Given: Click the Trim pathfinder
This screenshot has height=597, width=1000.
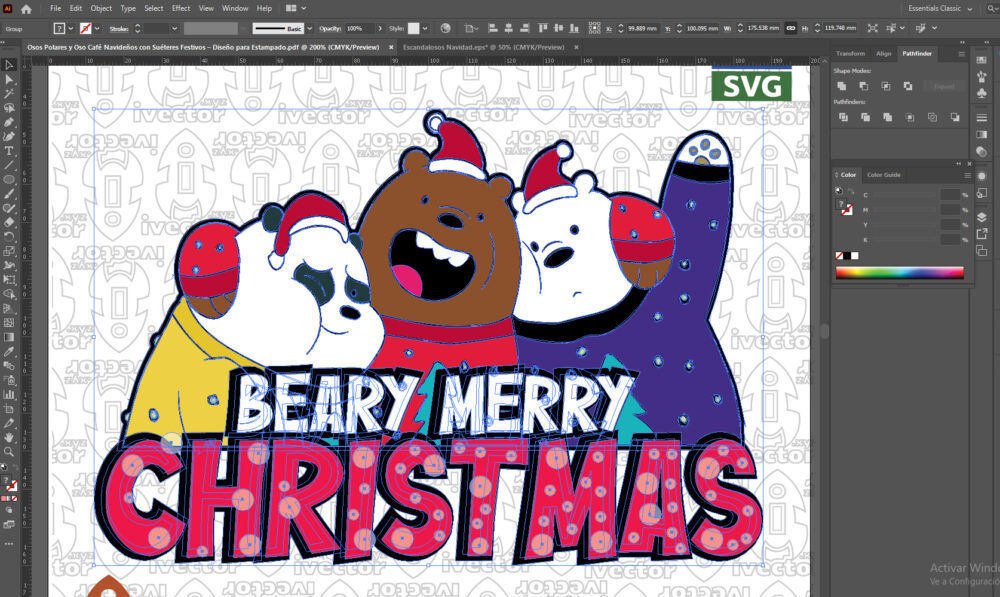Looking at the screenshot, I should (865, 117).
